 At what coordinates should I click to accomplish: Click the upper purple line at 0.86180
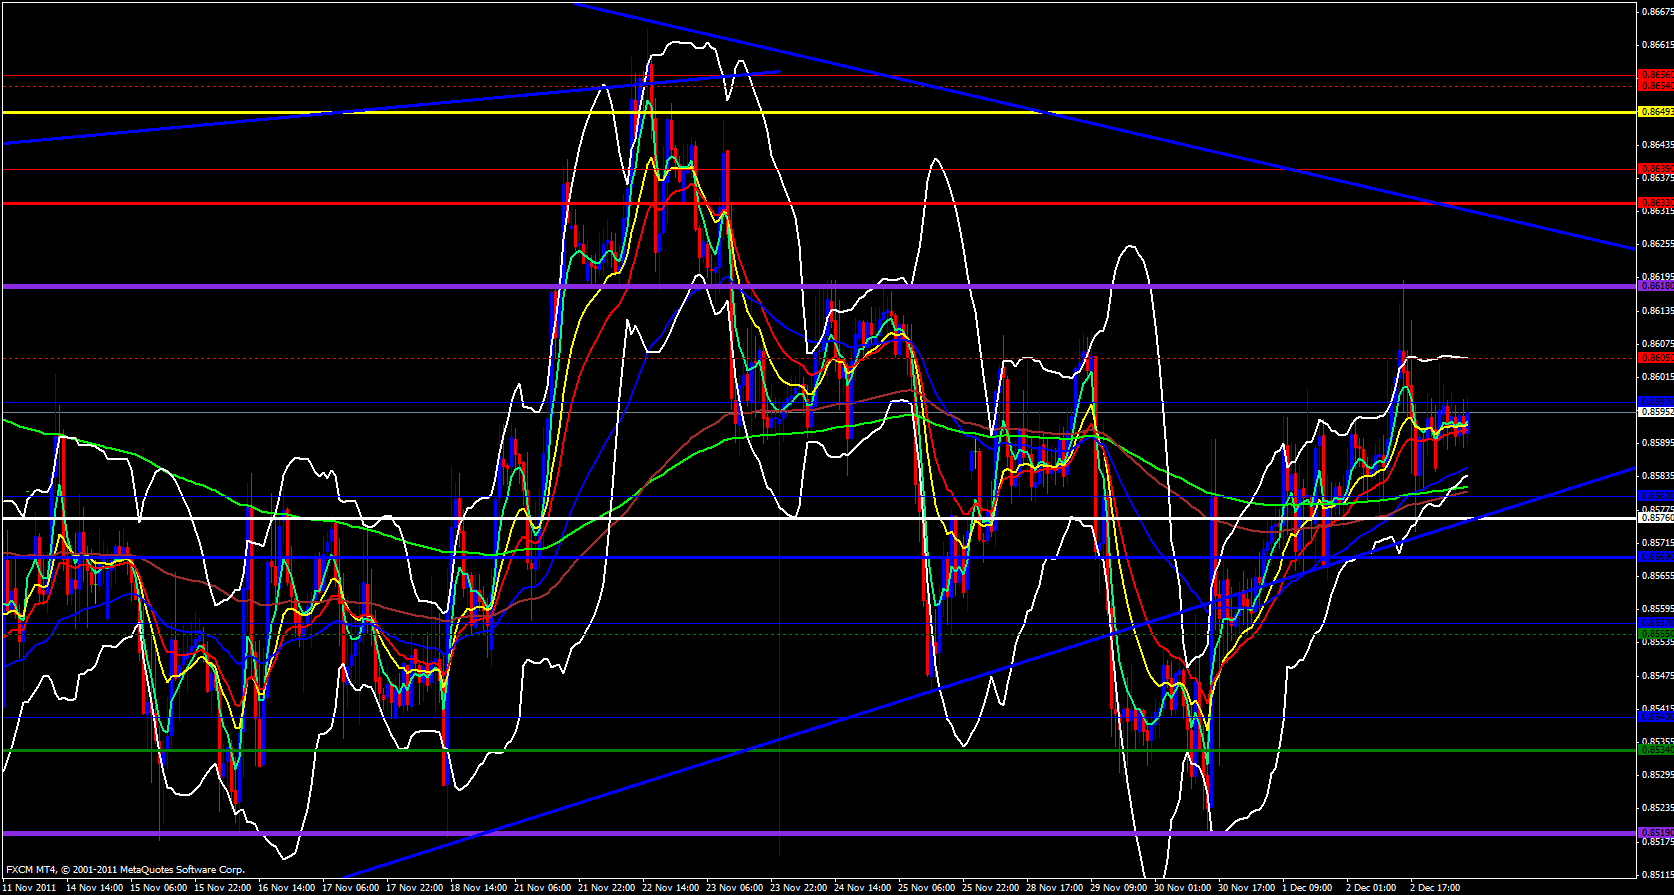coord(300,286)
